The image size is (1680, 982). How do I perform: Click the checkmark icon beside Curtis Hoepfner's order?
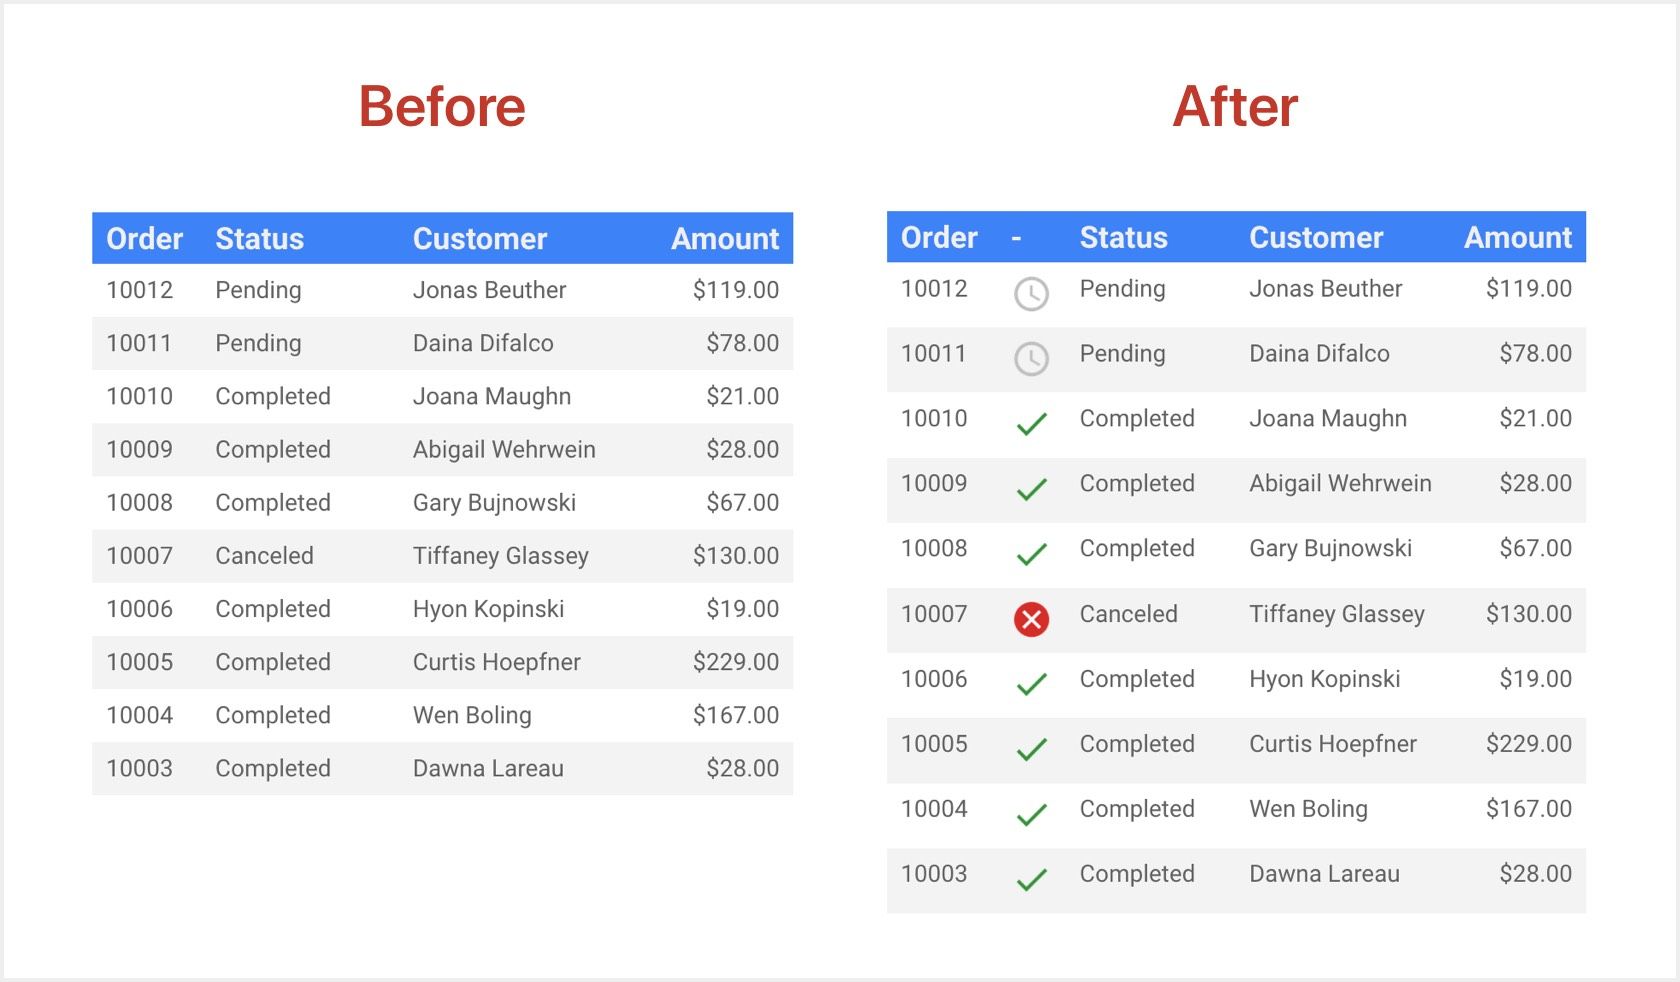coord(1031,749)
